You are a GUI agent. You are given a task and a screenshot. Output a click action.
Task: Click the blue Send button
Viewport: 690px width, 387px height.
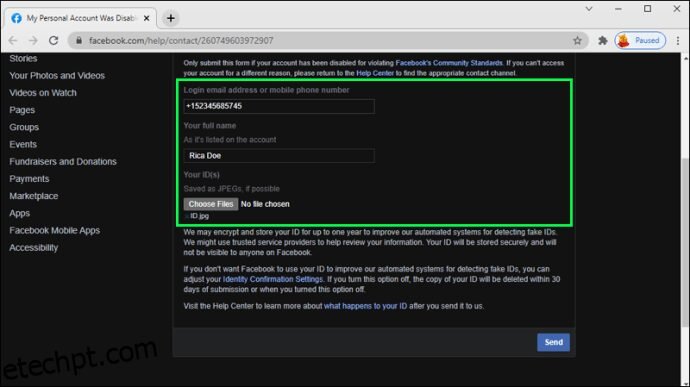tap(553, 342)
